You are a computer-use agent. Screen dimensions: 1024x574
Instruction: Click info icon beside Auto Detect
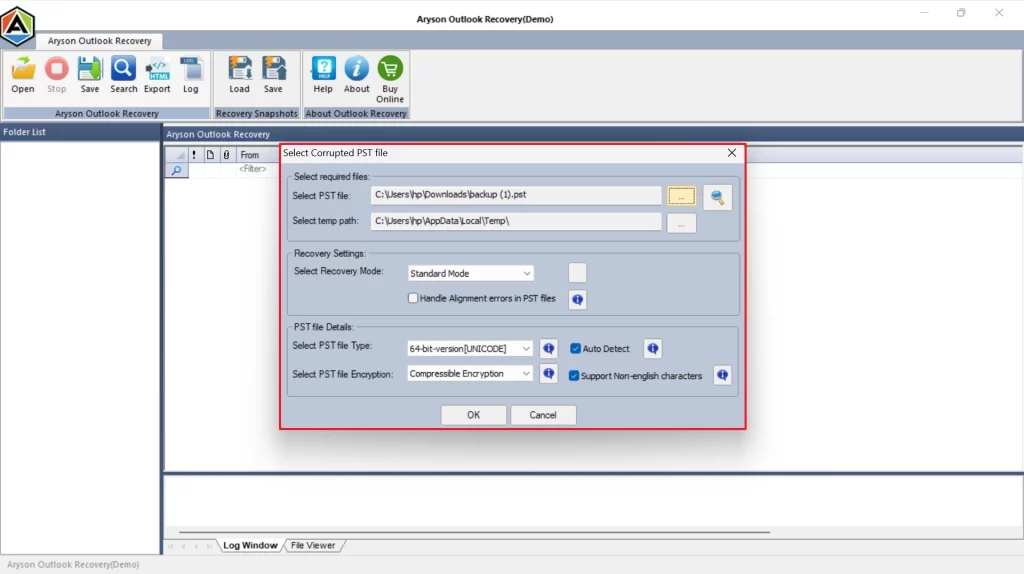click(652, 349)
